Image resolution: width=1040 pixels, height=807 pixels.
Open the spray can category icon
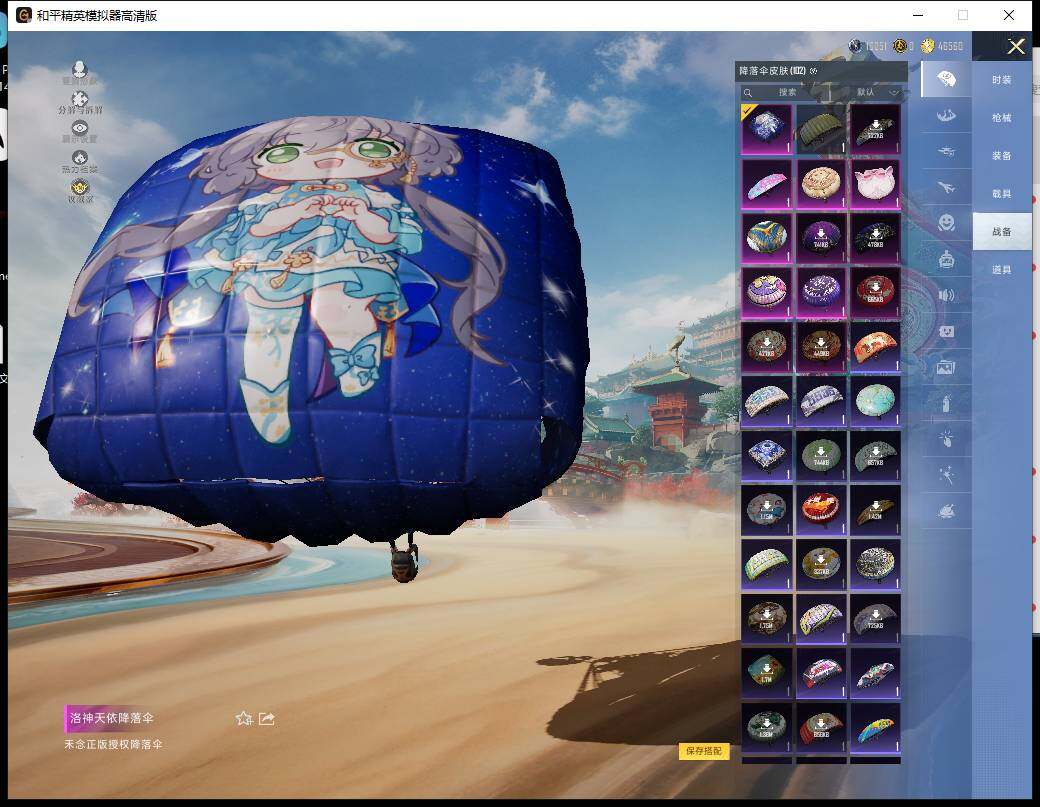pos(946,403)
